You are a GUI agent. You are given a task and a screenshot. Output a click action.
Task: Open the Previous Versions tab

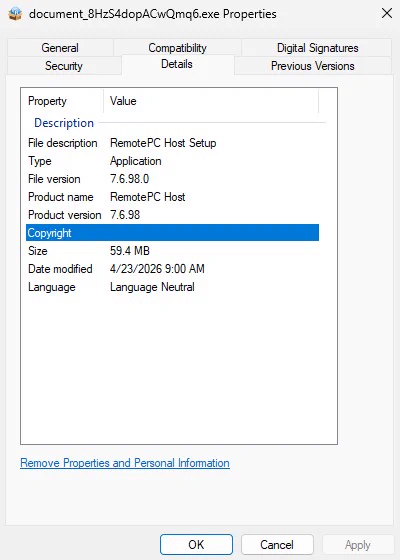click(x=313, y=66)
